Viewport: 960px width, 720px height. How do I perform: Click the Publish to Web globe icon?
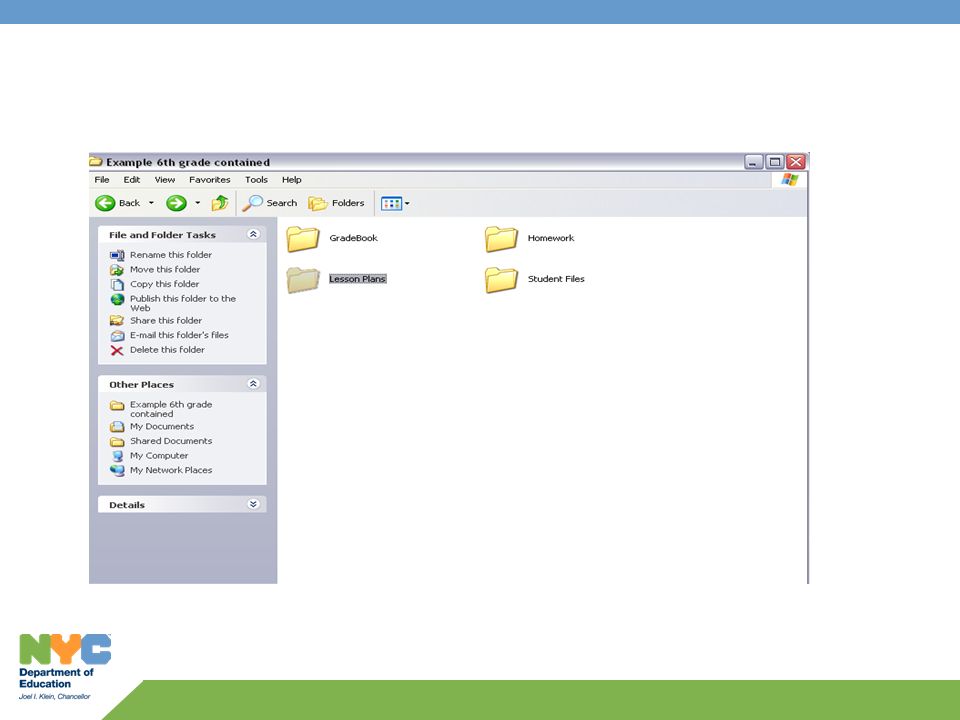[117, 299]
